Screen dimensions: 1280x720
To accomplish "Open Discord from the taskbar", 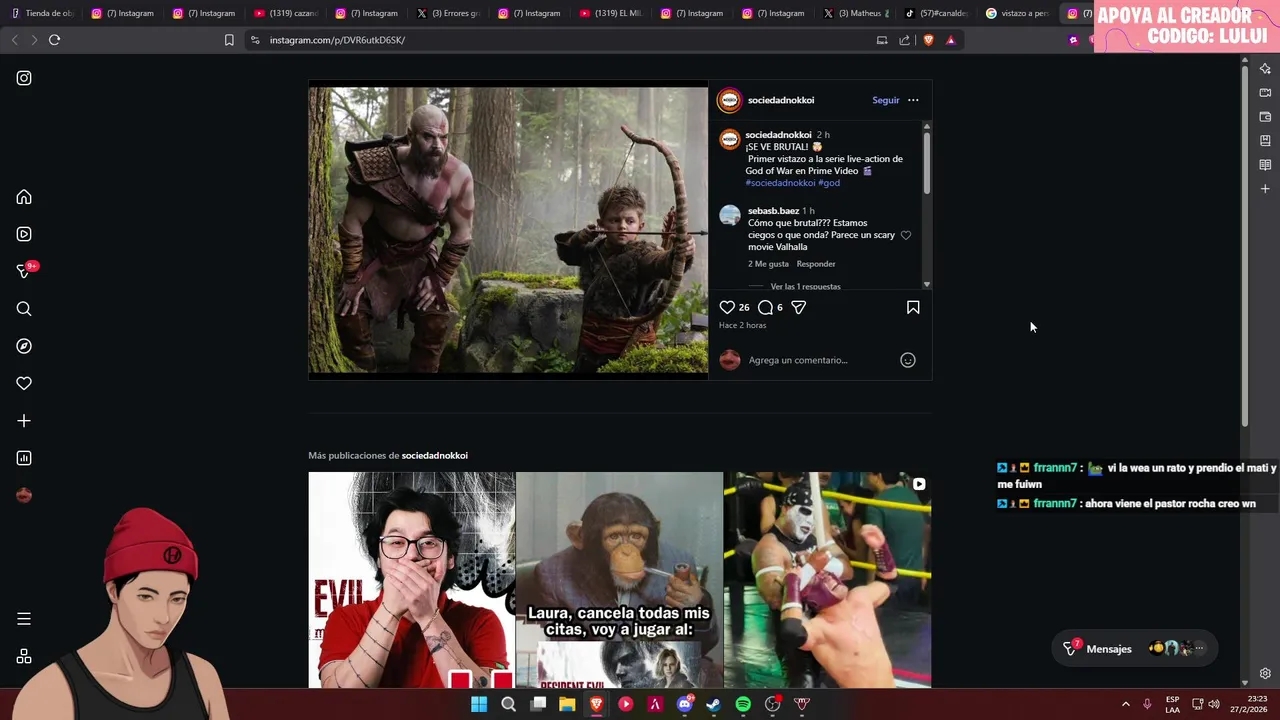I will tap(685, 704).
